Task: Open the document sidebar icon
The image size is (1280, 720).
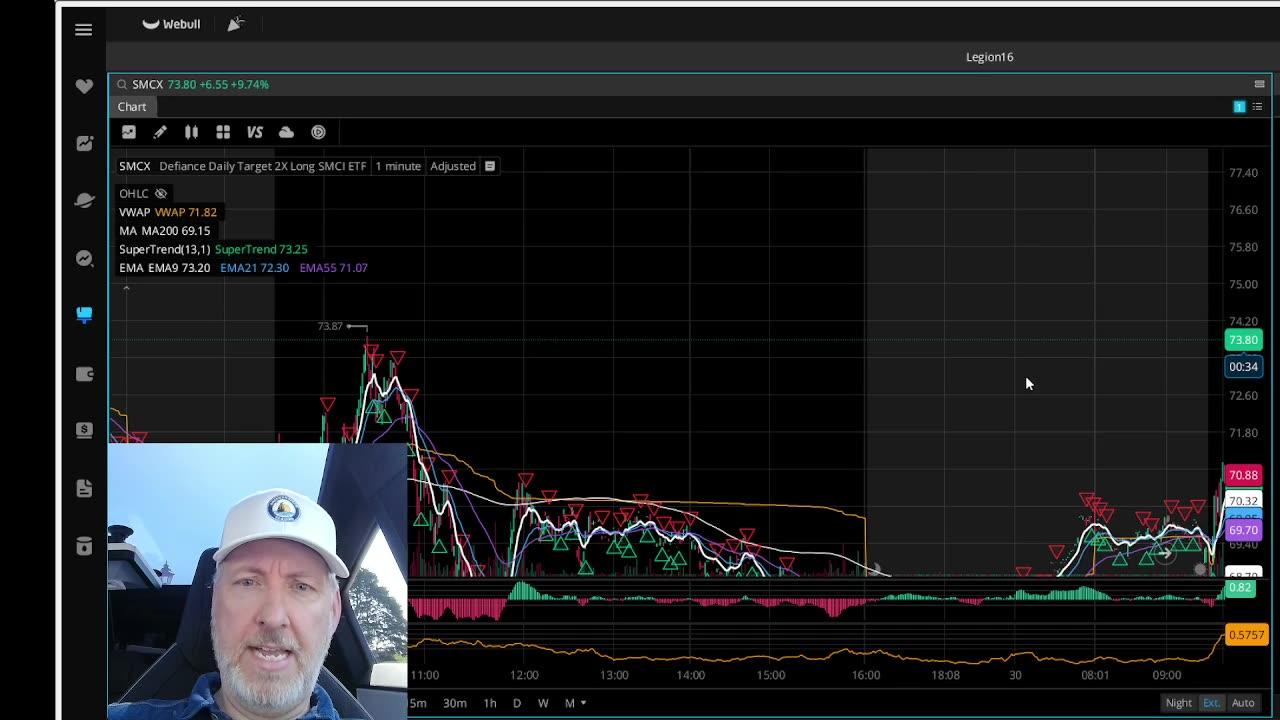Action: pyautogui.click(x=84, y=488)
